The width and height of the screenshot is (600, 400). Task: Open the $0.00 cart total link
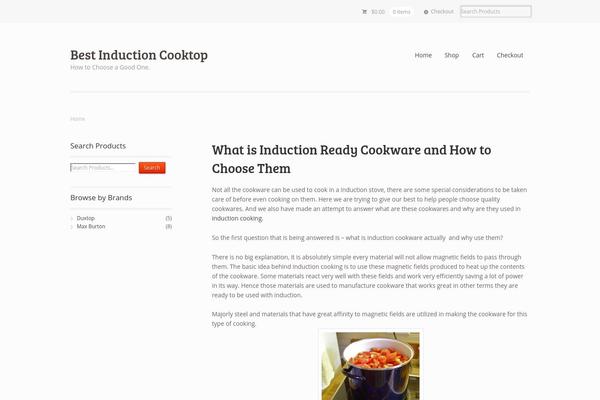click(x=378, y=12)
